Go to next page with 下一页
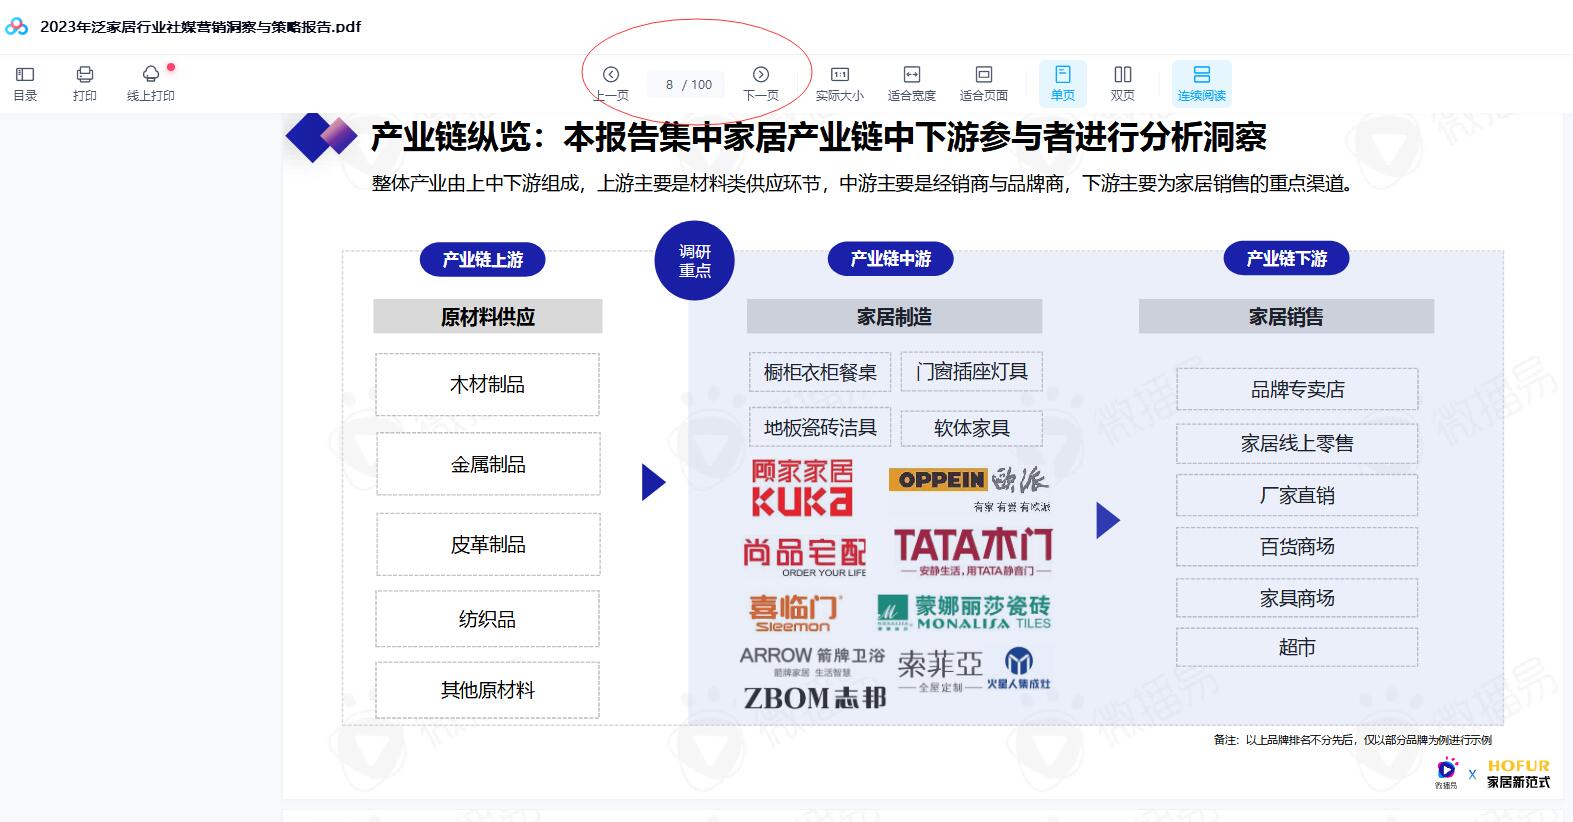The width and height of the screenshot is (1573, 822). 761,83
